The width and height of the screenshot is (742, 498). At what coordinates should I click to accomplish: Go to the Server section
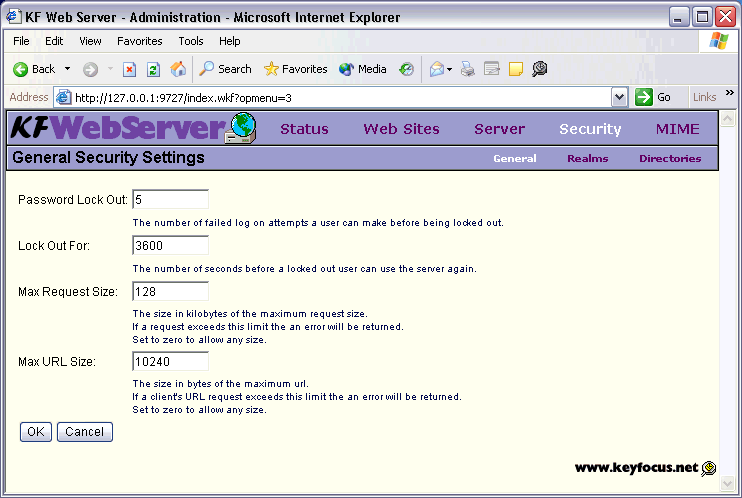[x=500, y=129]
